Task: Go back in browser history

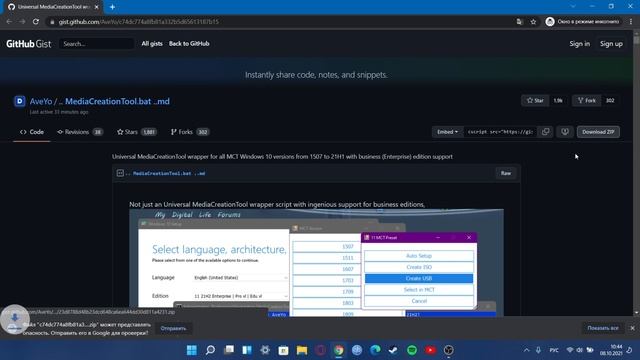Action: (9, 22)
